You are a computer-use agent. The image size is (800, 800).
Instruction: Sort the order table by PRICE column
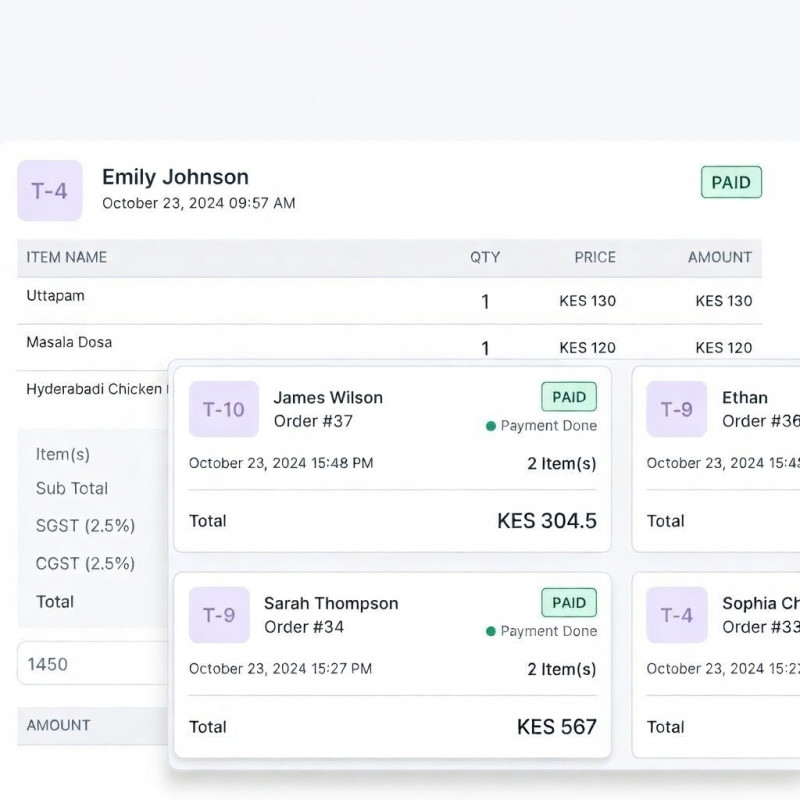click(x=594, y=257)
